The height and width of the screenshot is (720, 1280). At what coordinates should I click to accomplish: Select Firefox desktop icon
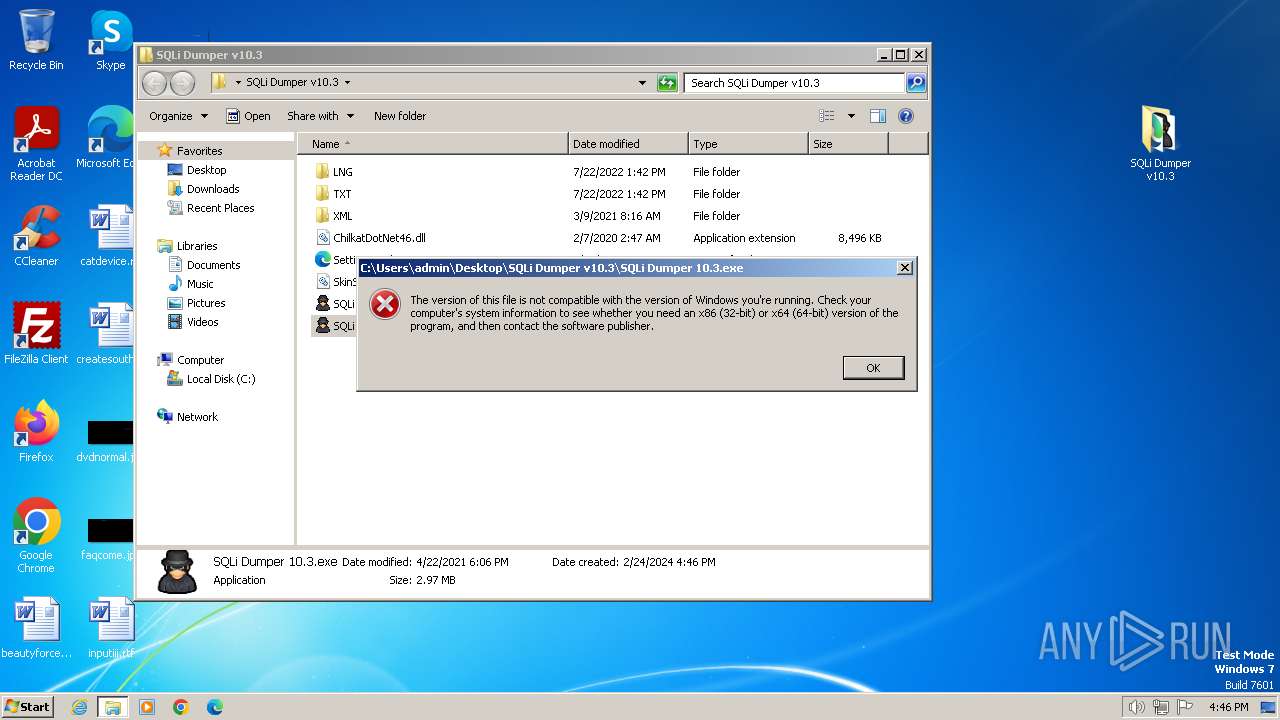coord(36,432)
